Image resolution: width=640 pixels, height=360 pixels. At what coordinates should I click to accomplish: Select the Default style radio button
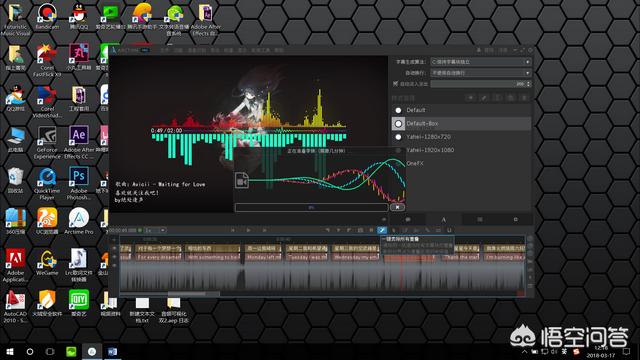pyautogui.click(x=398, y=110)
